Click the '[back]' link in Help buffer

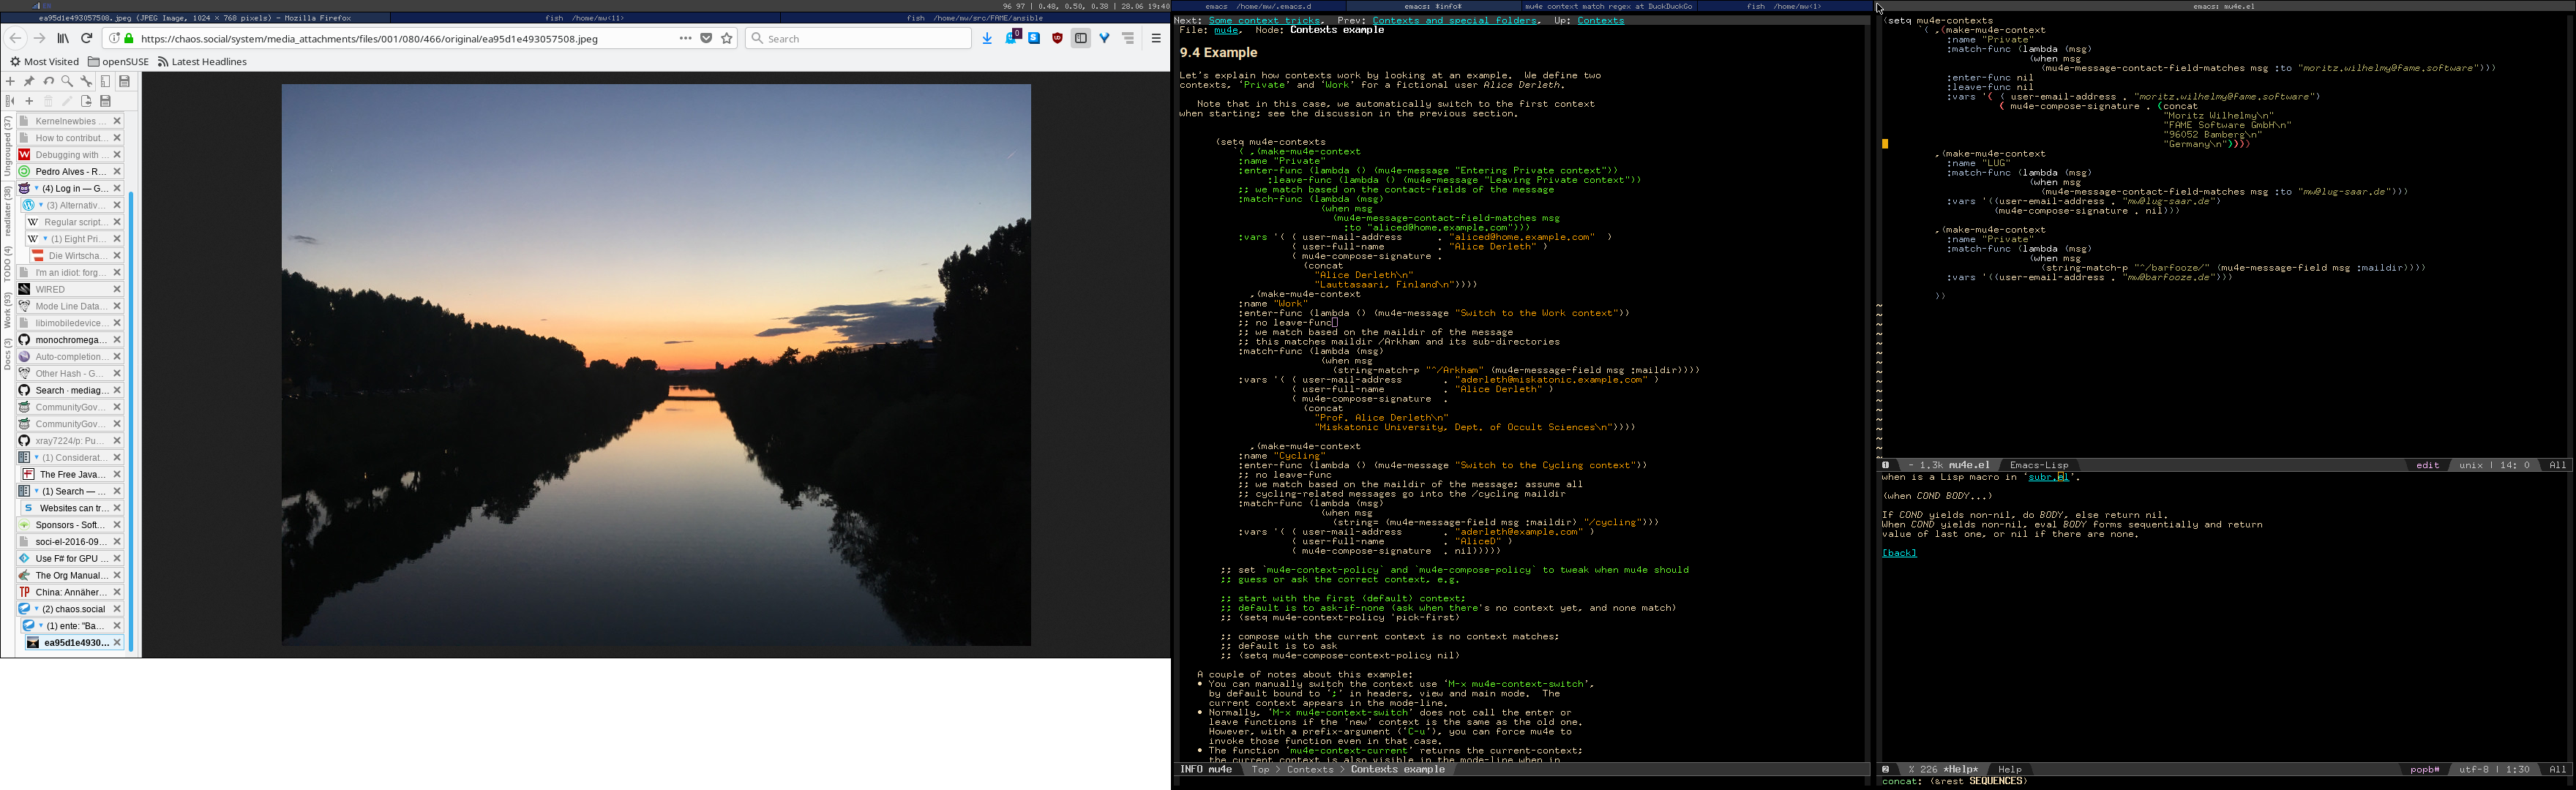pyautogui.click(x=1899, y=553)
